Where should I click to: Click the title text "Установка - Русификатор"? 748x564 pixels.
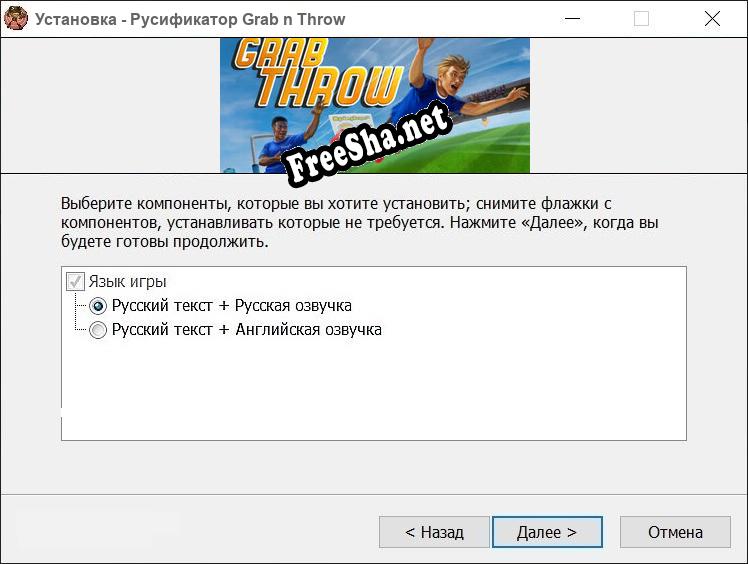click(x=136, y=19)
